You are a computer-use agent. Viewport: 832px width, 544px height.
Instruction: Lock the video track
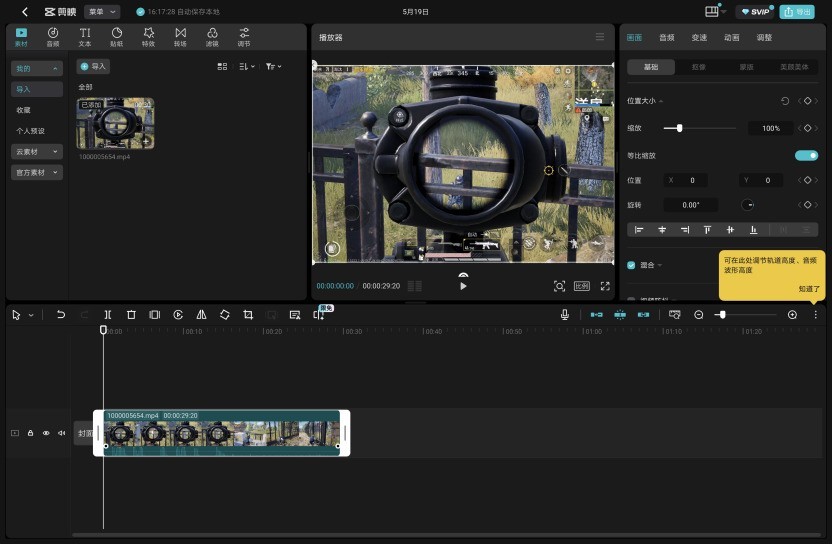pos(30,433)
